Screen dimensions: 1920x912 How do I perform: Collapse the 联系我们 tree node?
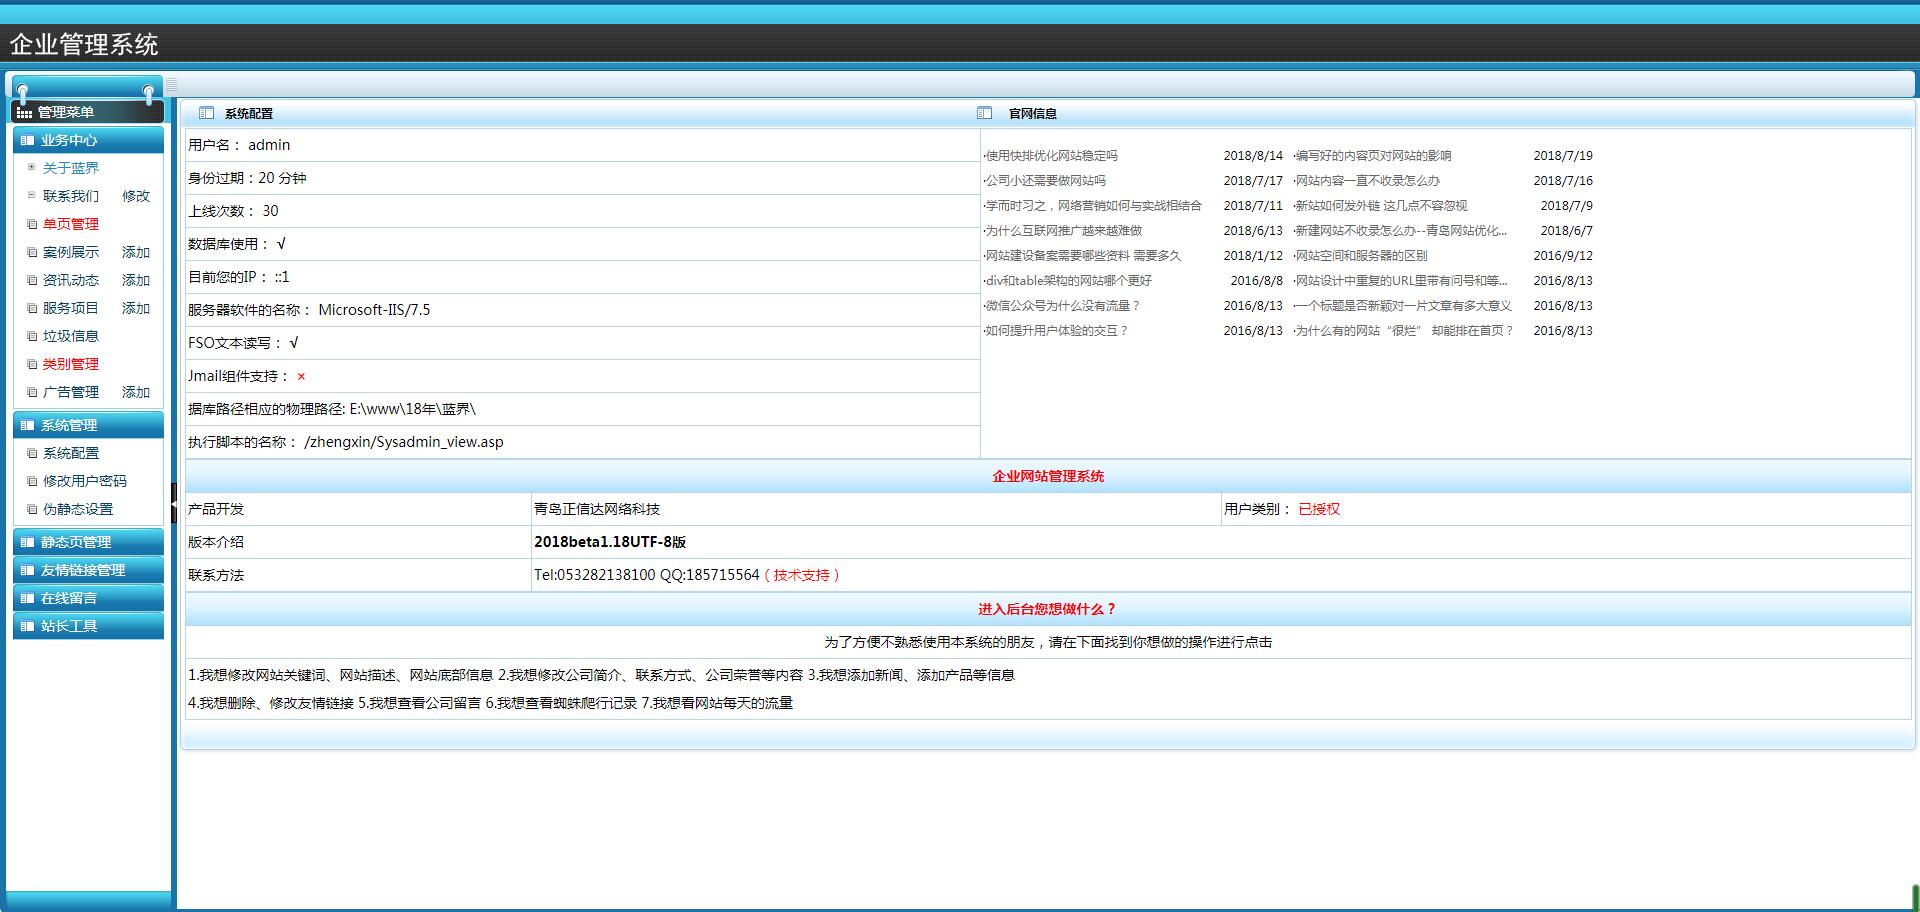pos(32,195)
